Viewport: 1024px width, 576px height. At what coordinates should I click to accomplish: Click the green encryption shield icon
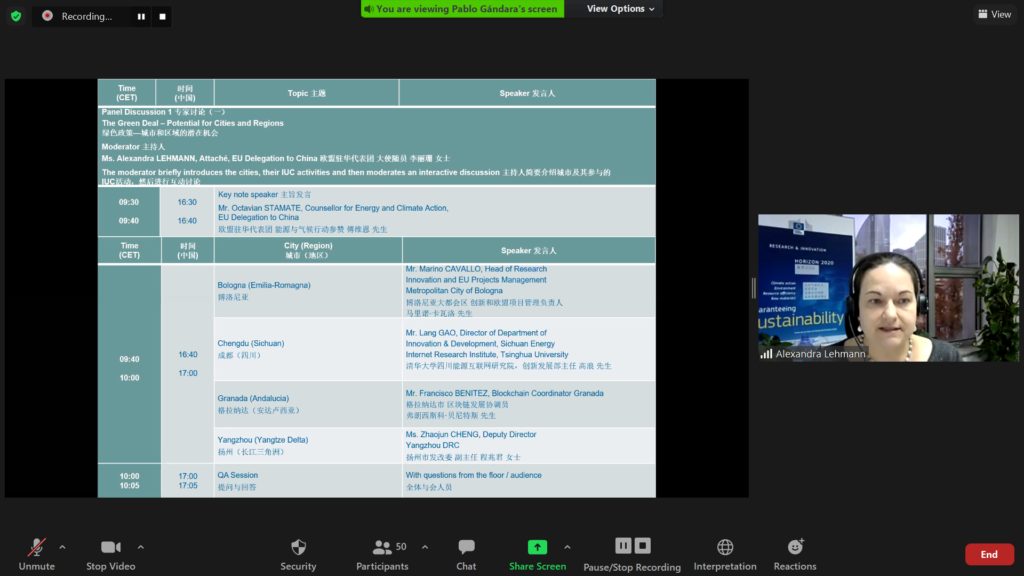pos(15,16)
